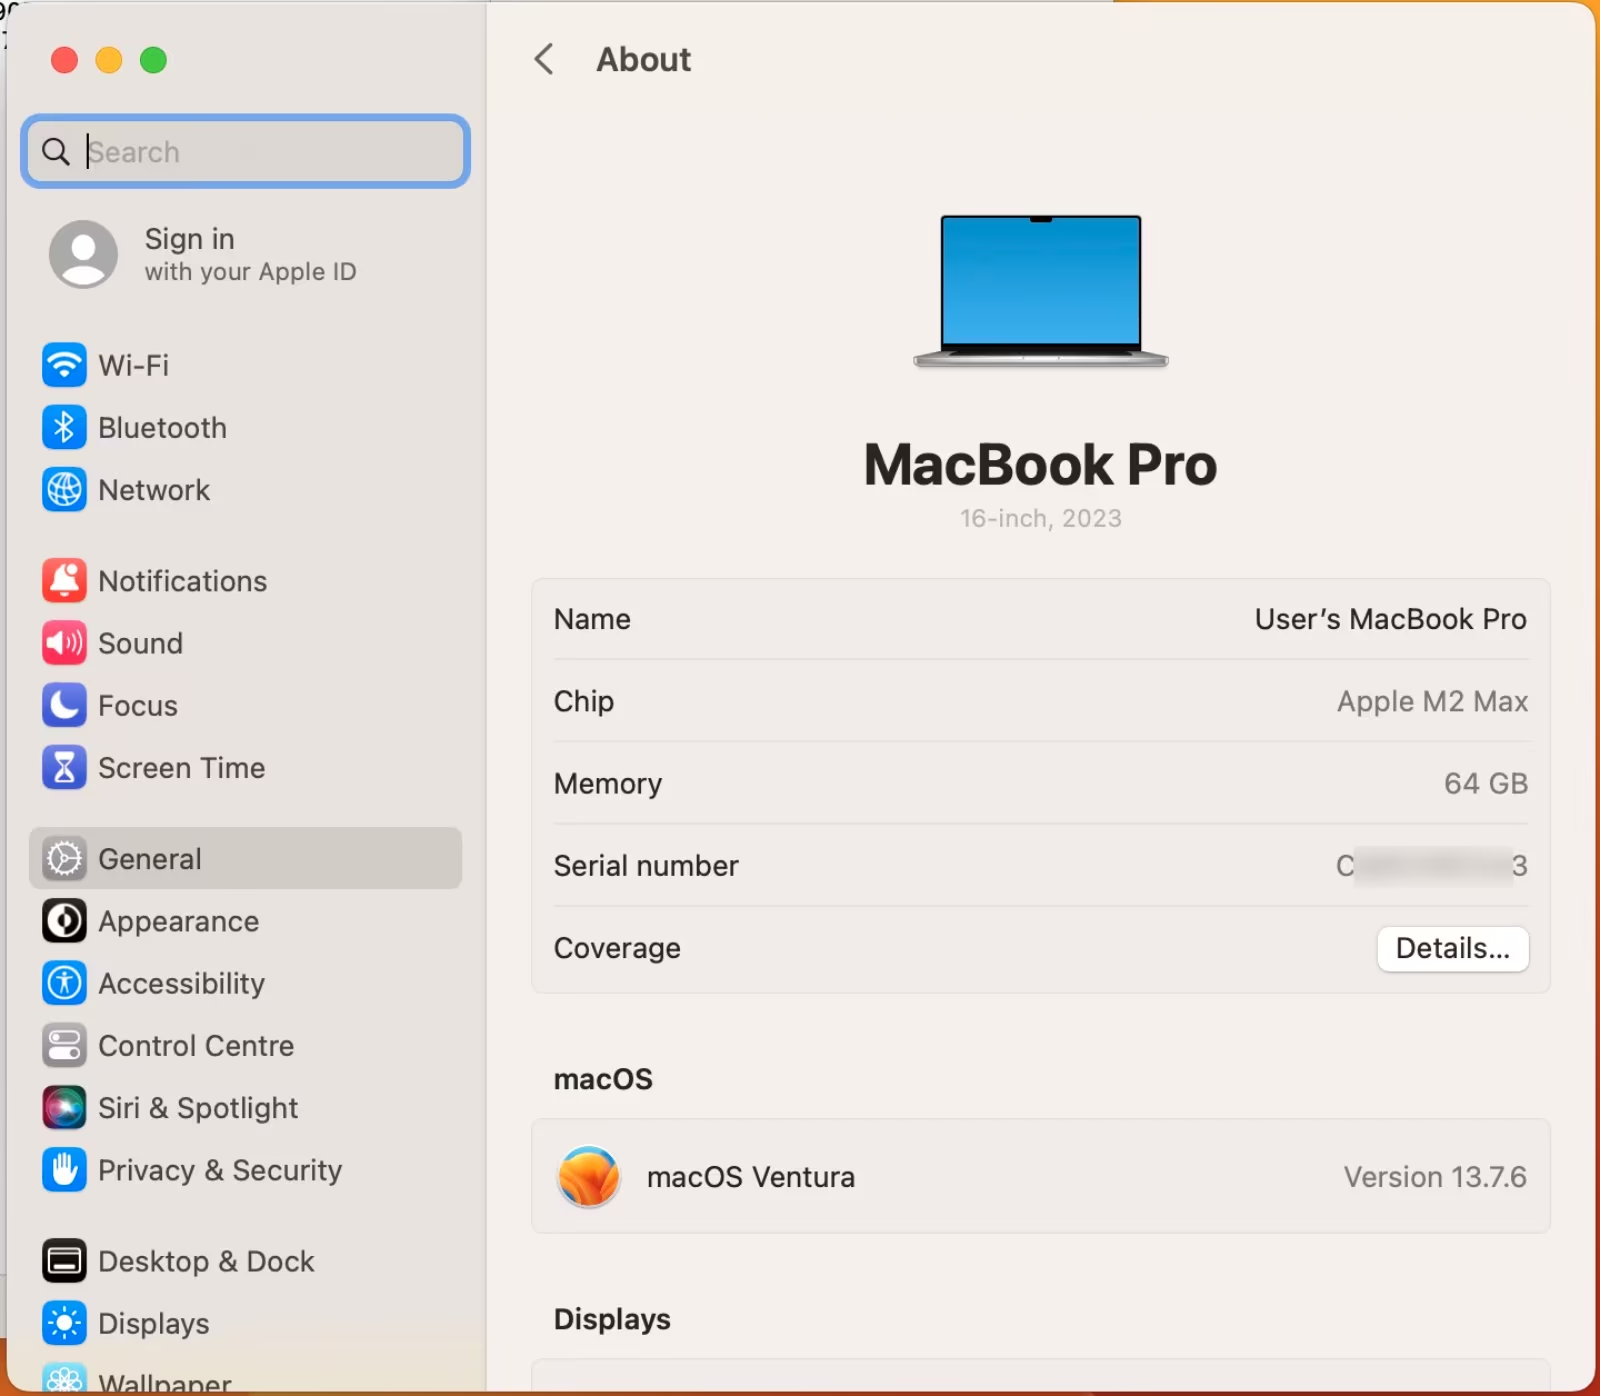Open Network settings

click(64, 490)
